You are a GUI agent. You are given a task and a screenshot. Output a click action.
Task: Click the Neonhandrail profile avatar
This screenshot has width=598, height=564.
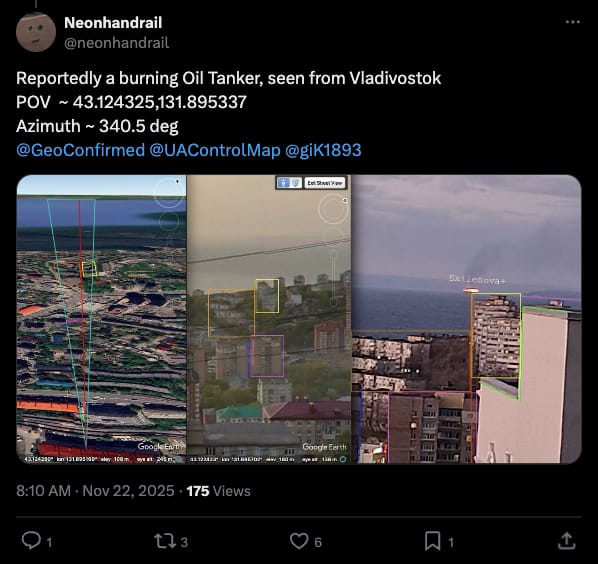click(x=36, y=32)
